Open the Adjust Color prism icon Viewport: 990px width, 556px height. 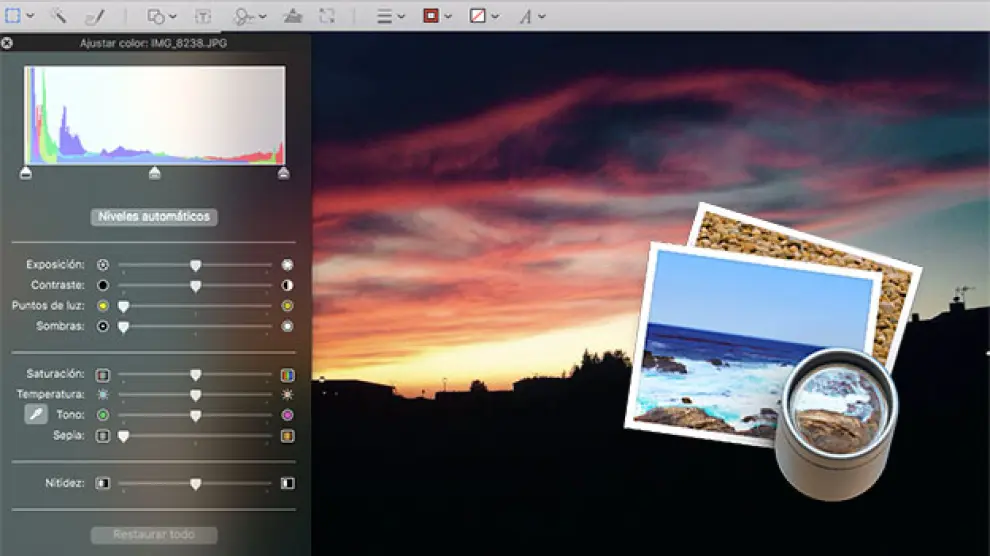coord(293,16)
